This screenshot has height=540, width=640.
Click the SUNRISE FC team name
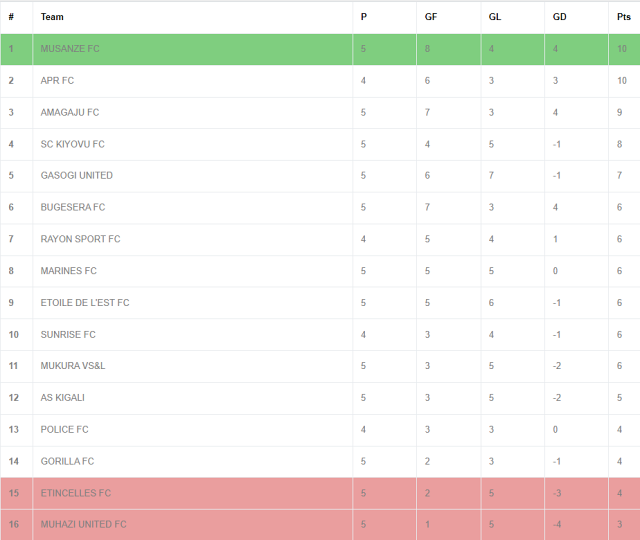click(x=68, y=335)
